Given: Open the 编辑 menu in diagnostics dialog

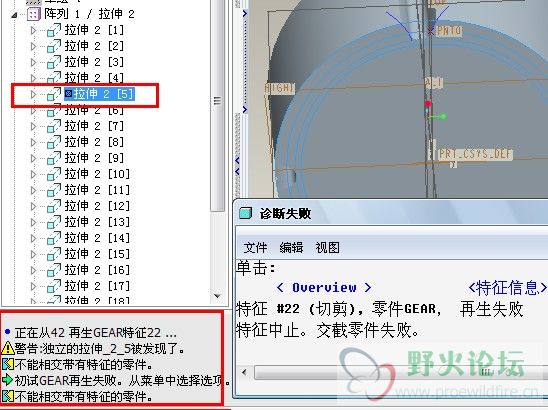Looking at the screenshot, I should [x=291, y=247].
